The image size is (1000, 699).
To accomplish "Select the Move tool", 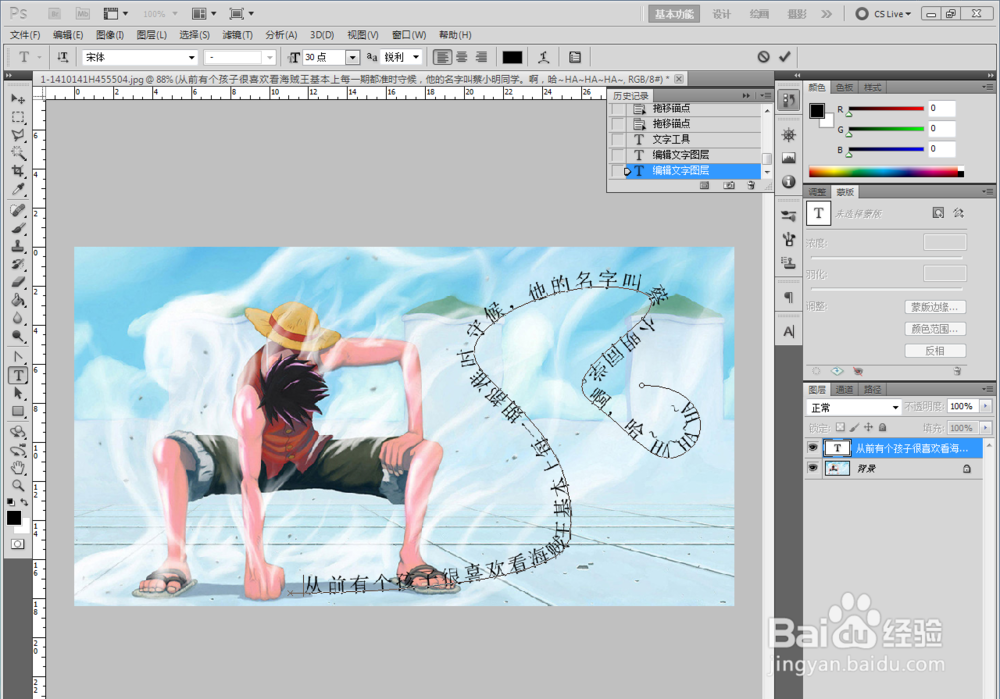I will [x=18, y=99].
